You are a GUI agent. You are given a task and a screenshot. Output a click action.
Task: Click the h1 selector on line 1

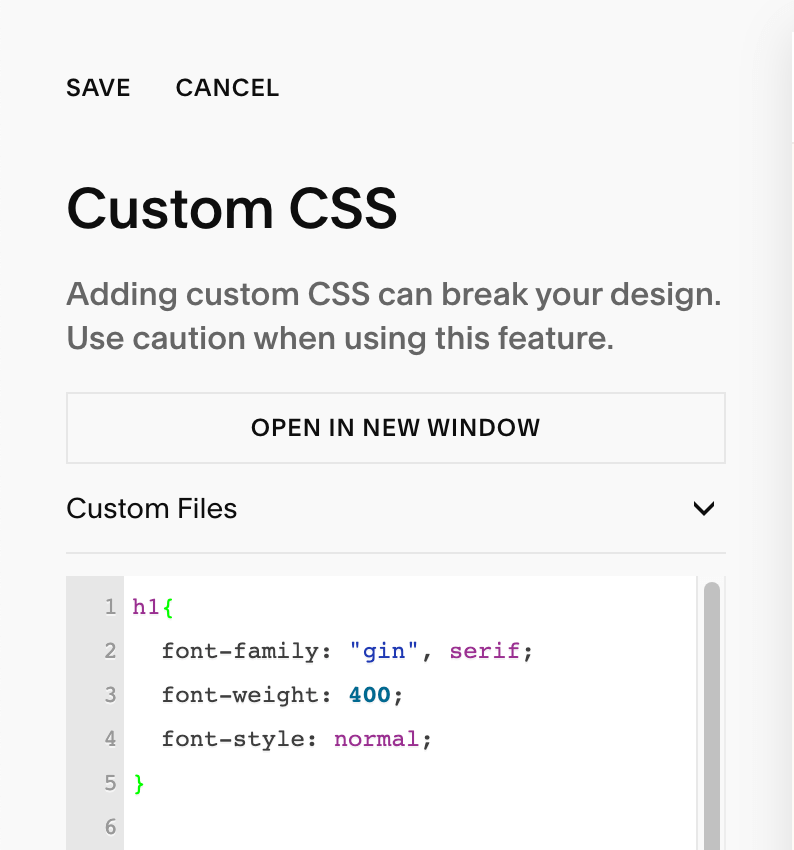145,607
